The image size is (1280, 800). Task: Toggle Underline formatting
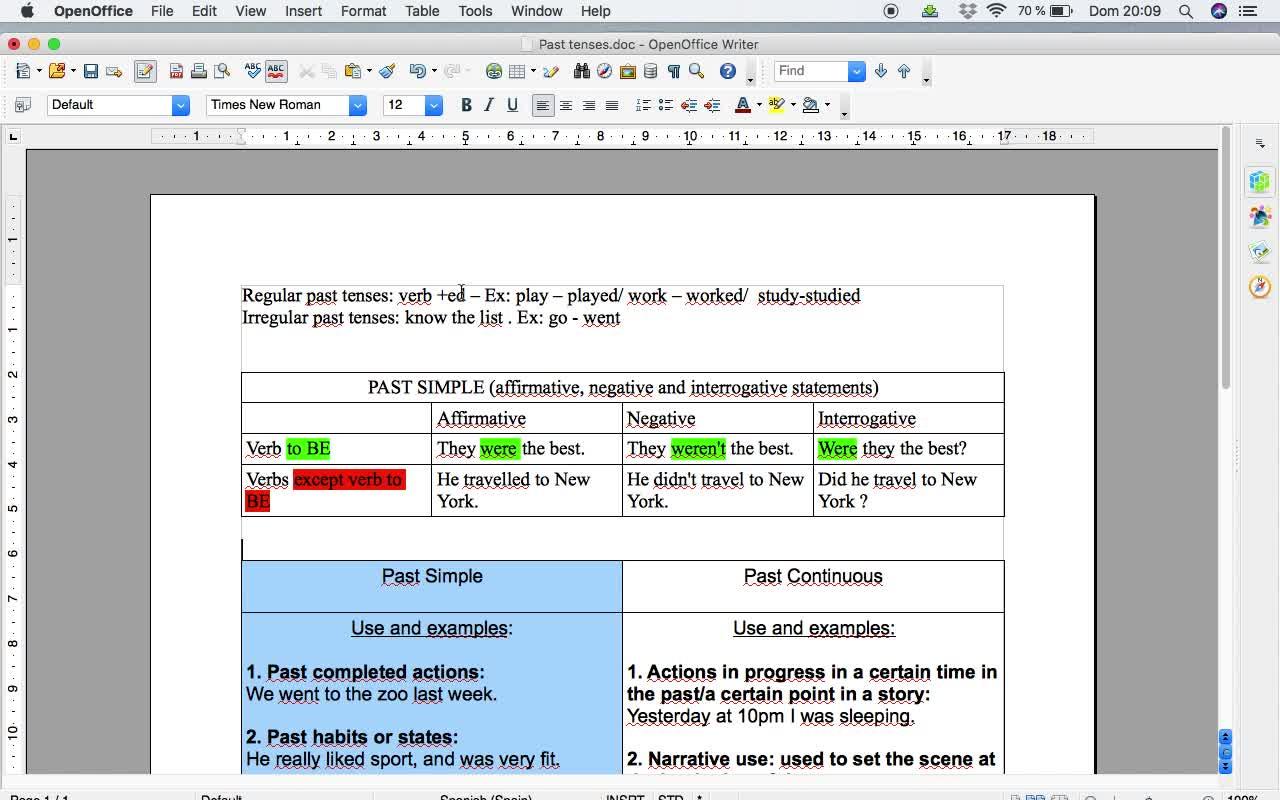pos(512,105)
